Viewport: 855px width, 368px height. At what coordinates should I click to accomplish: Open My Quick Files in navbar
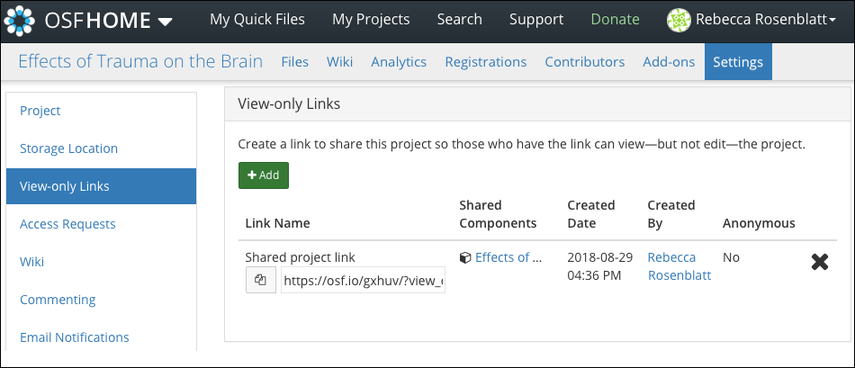pyautogui.click(x=257, y=20)
